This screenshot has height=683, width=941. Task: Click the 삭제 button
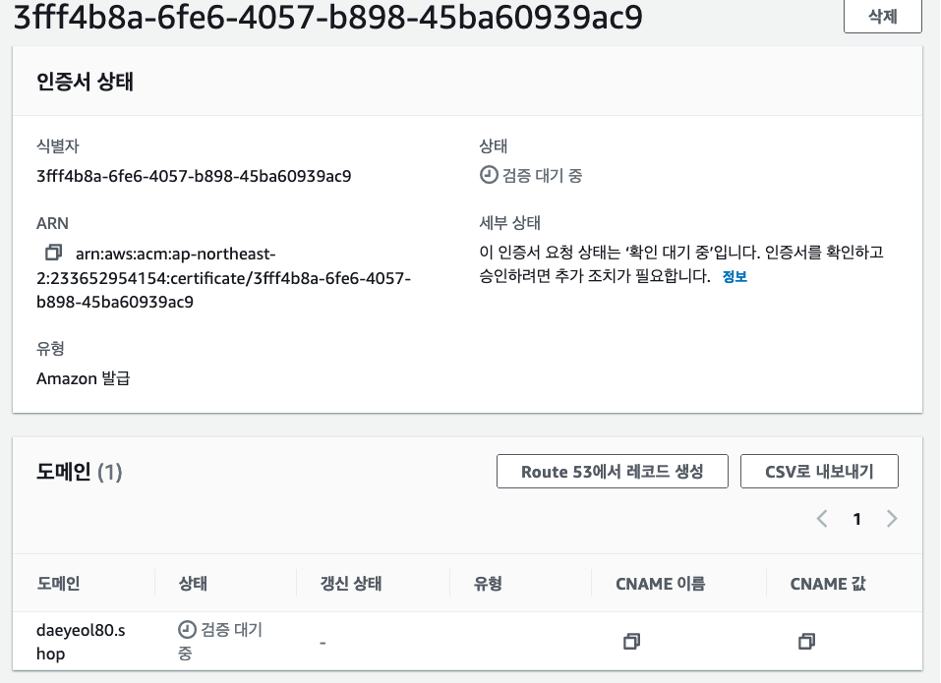pos(883,17)
